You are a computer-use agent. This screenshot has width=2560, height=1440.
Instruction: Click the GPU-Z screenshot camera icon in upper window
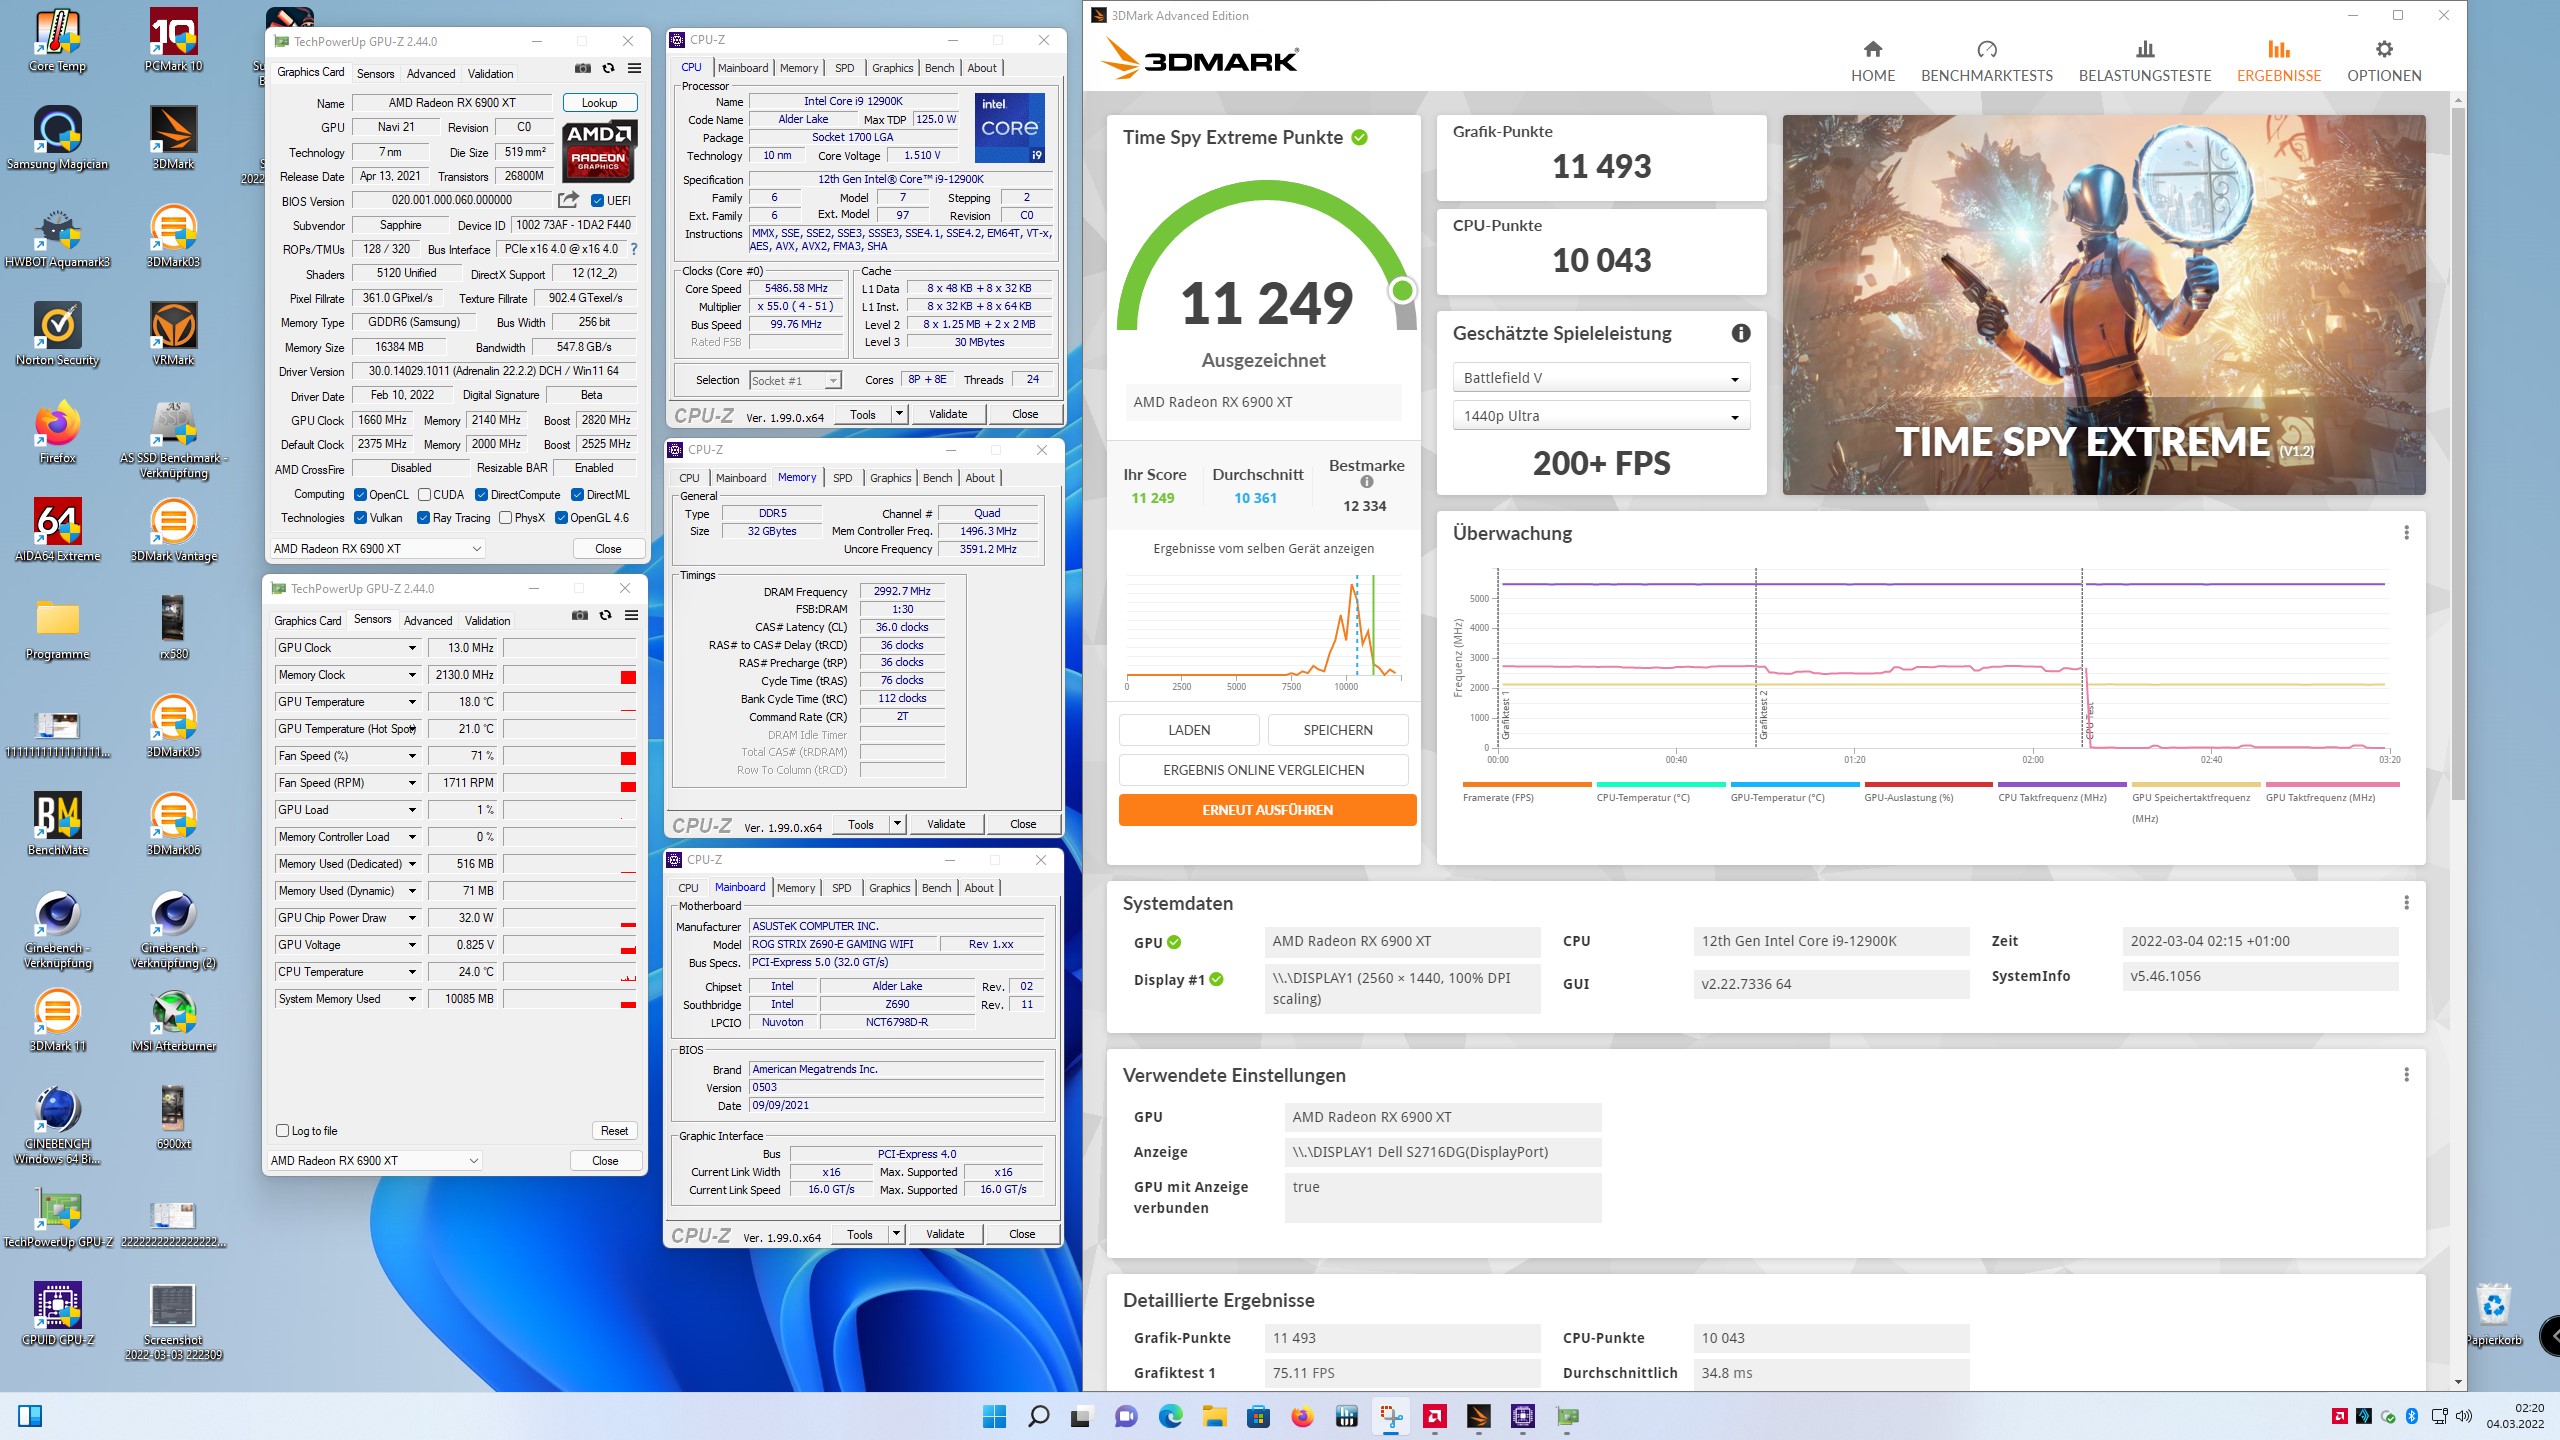click(x=582, y=68)
